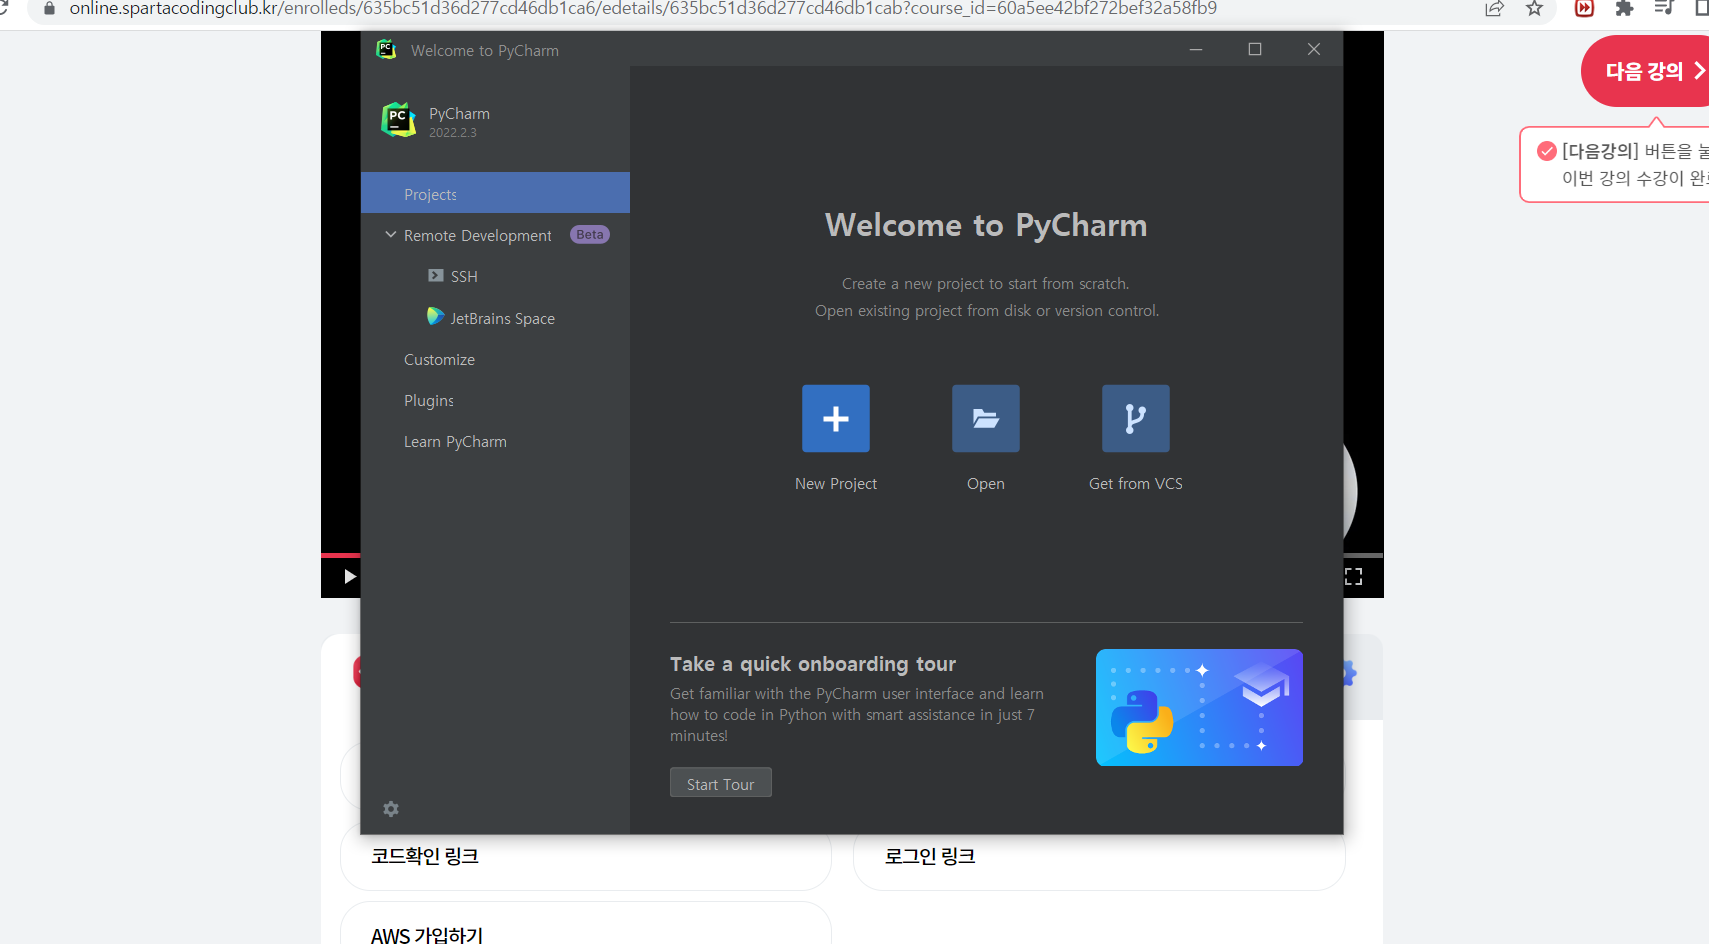Click the JetBrains Space logo icon

pos(435,317)
